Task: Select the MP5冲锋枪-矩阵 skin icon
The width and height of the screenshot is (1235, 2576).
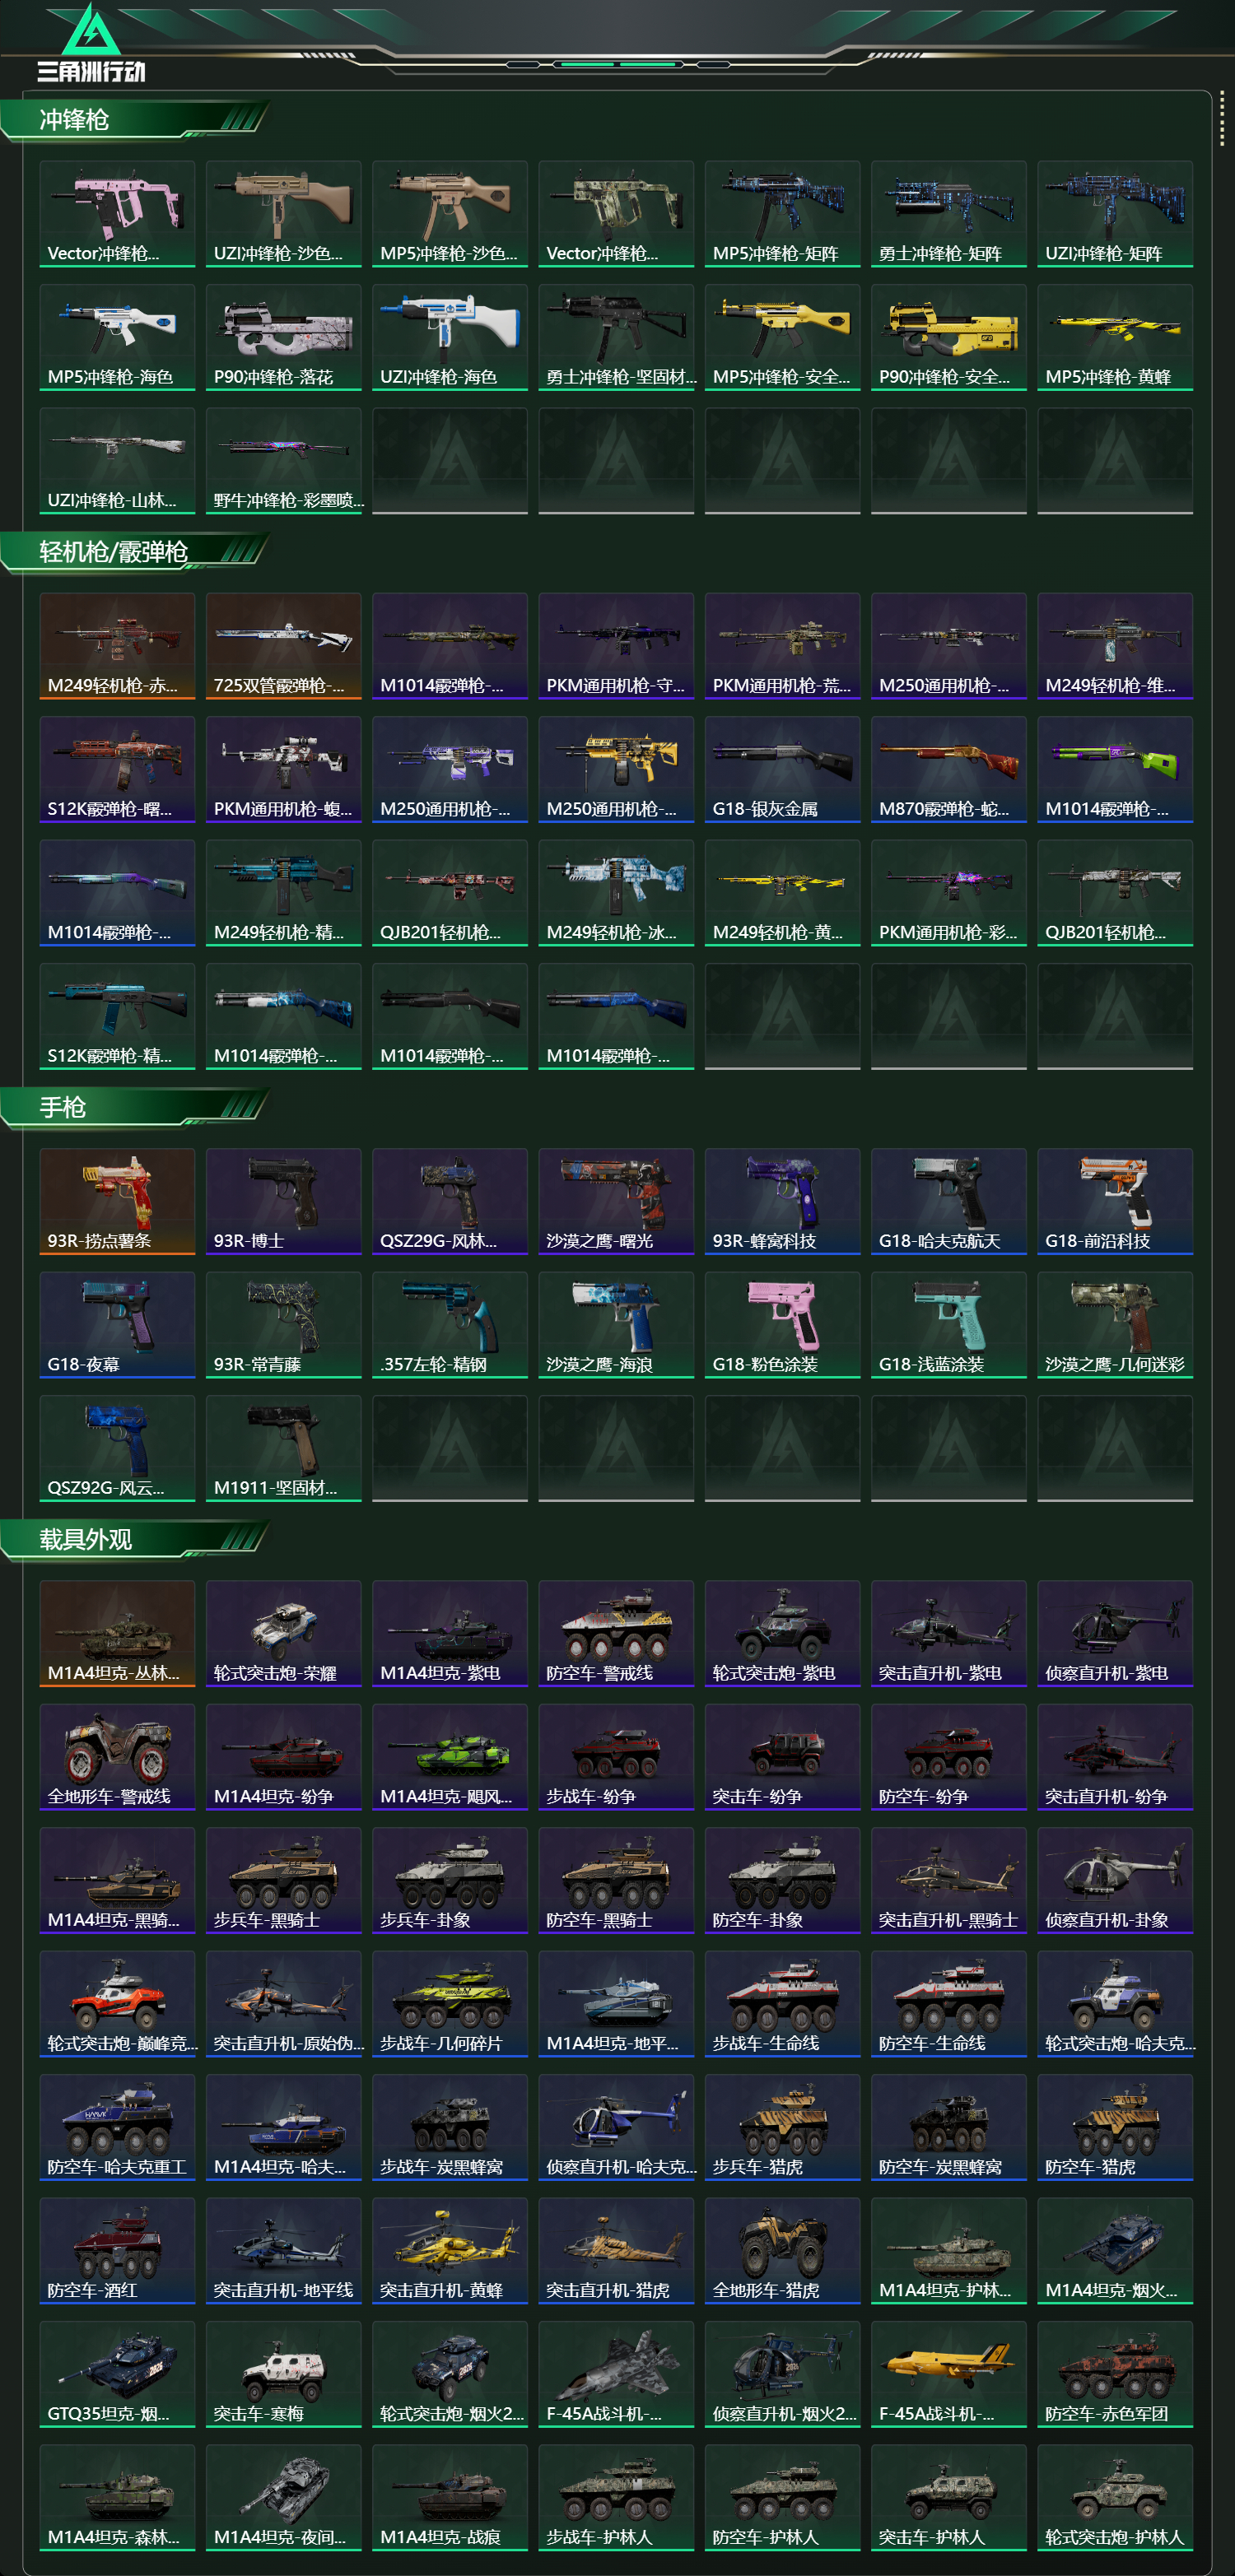Action: tap(782, 213)
